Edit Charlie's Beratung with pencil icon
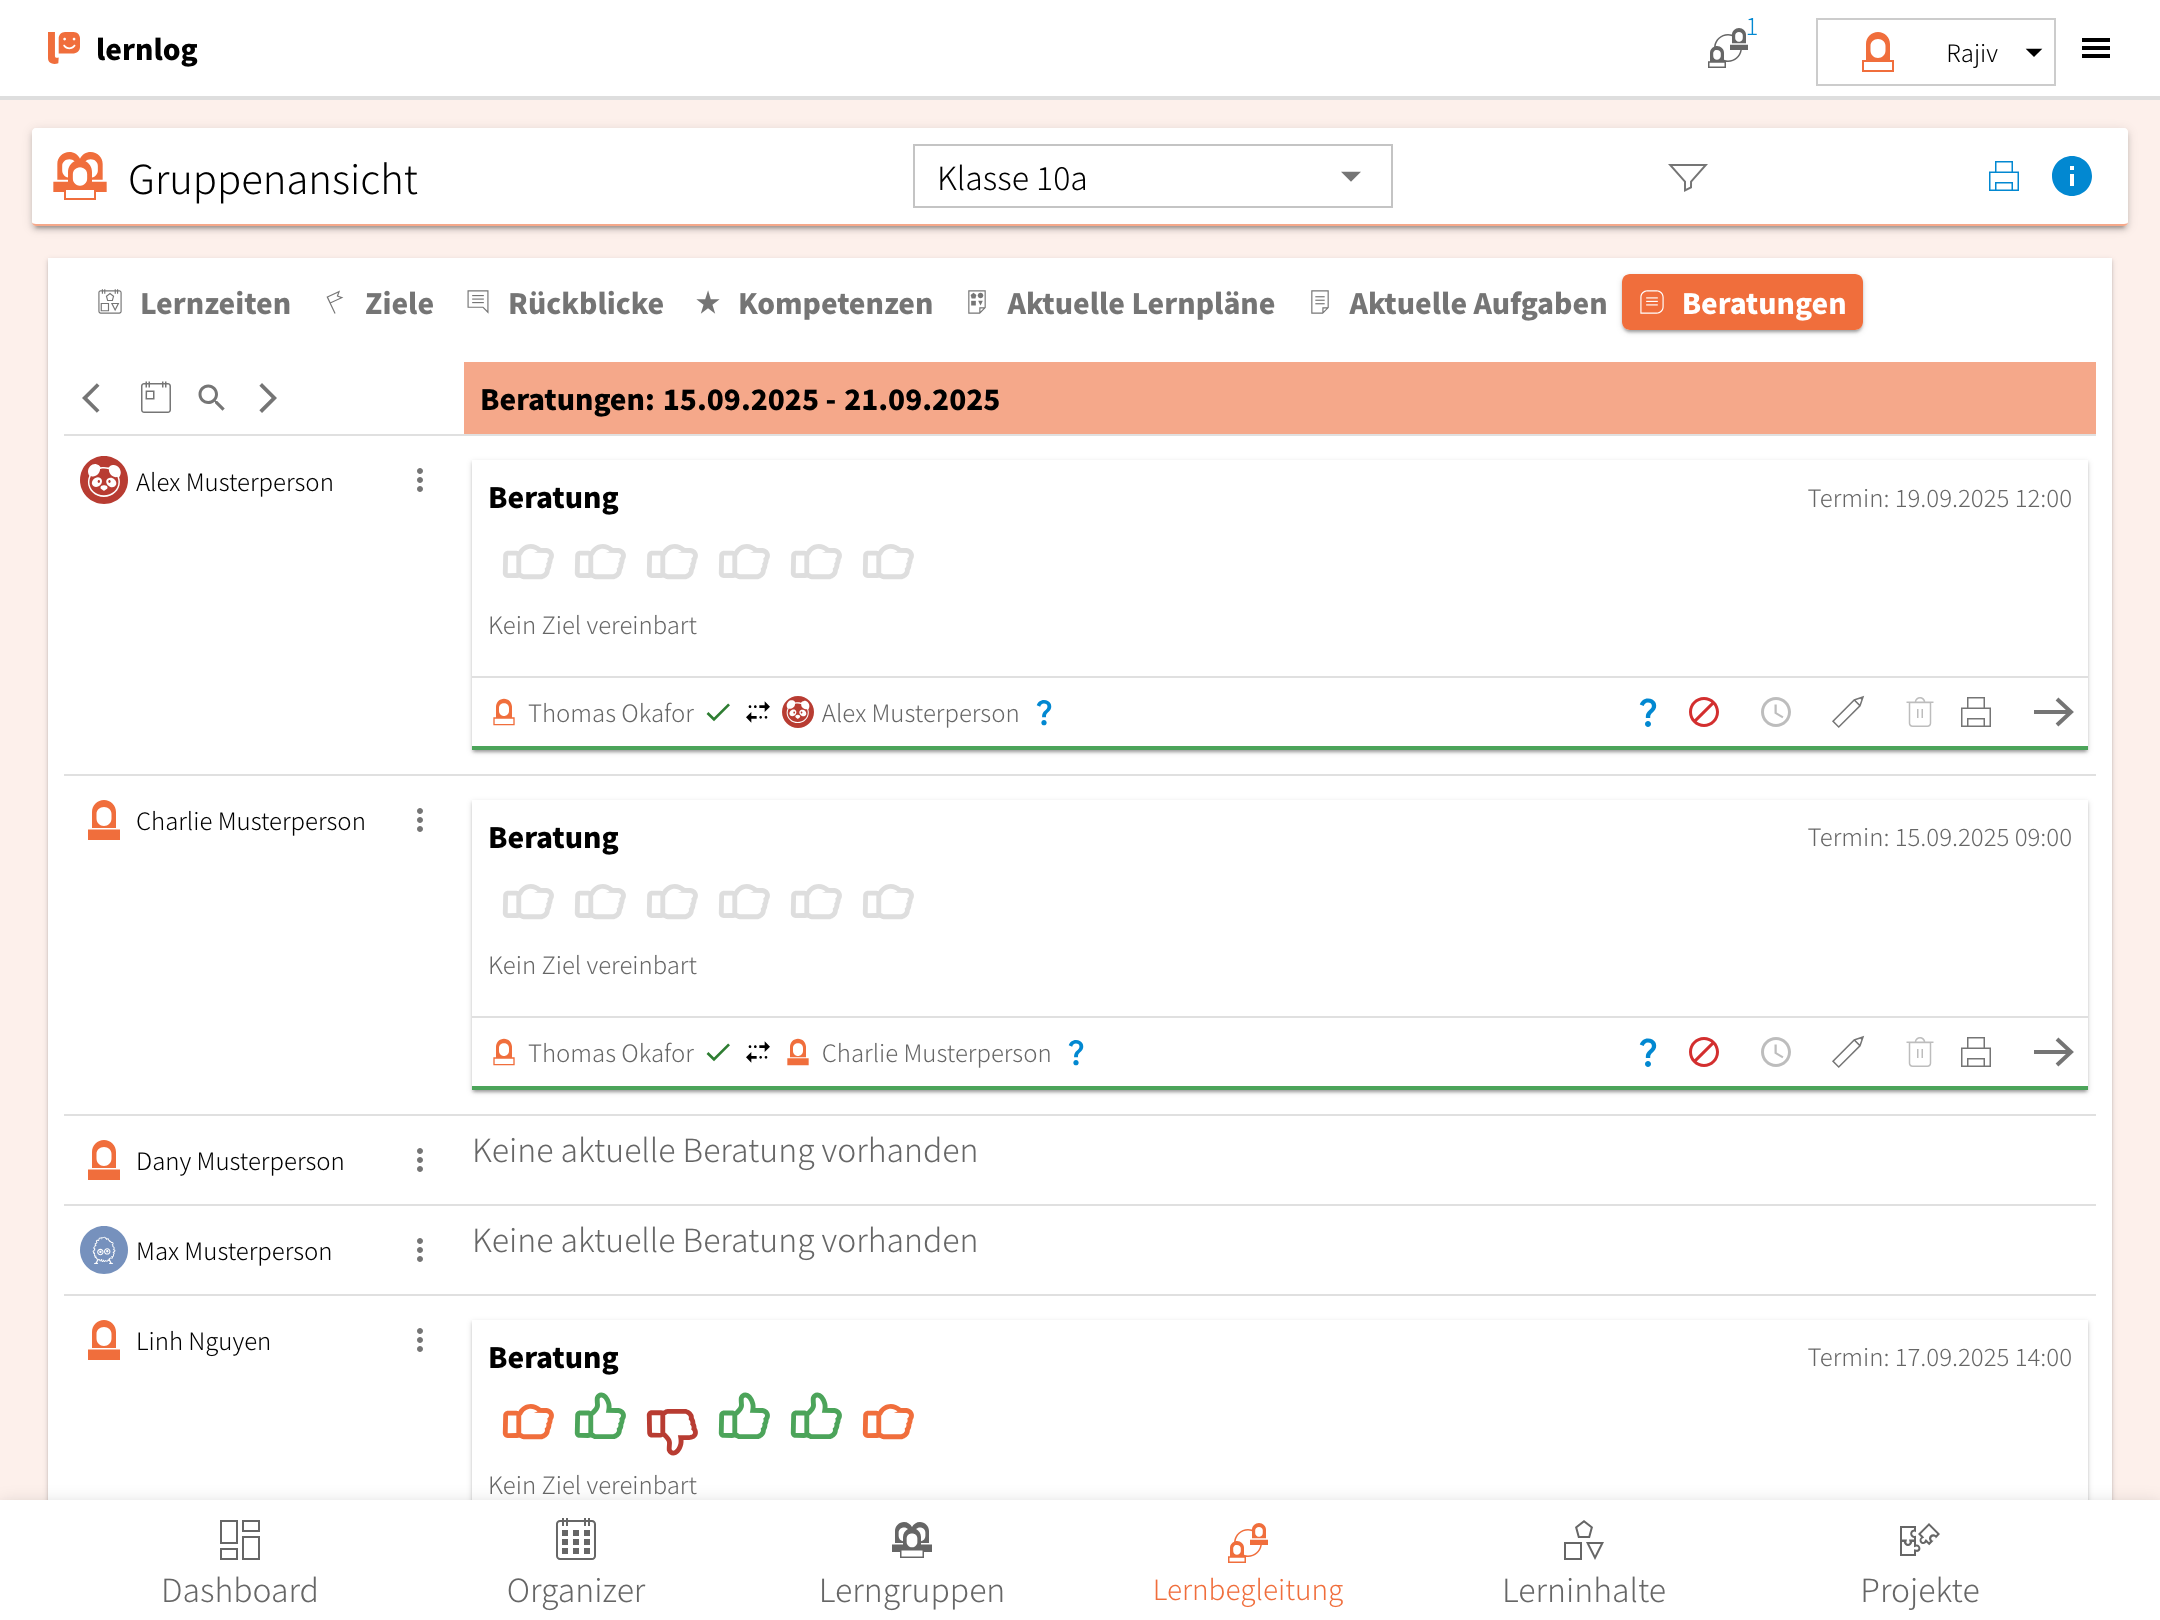Viewport: 2160px width, 1620px height. point(1847,1052)
